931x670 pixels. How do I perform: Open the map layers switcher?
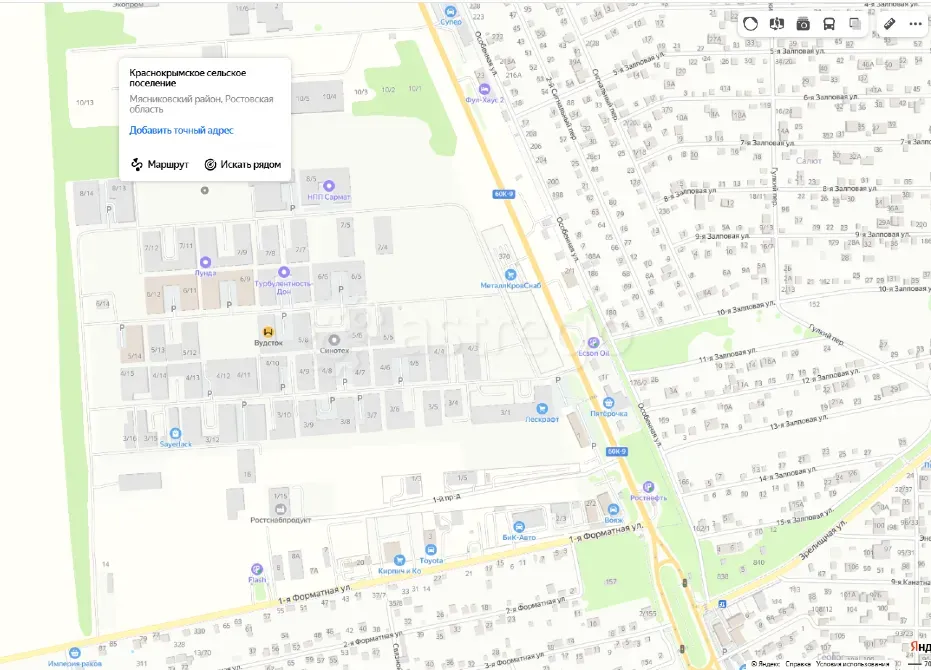pos(855,23)
